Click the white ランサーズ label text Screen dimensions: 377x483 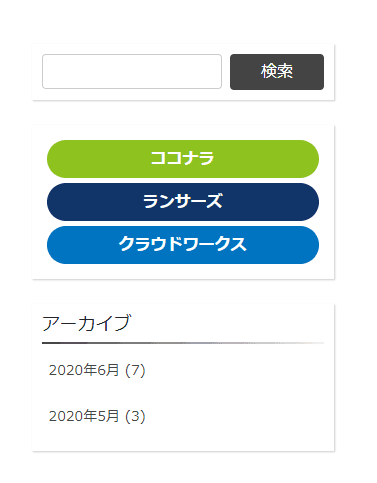click(x=182, y=201)
